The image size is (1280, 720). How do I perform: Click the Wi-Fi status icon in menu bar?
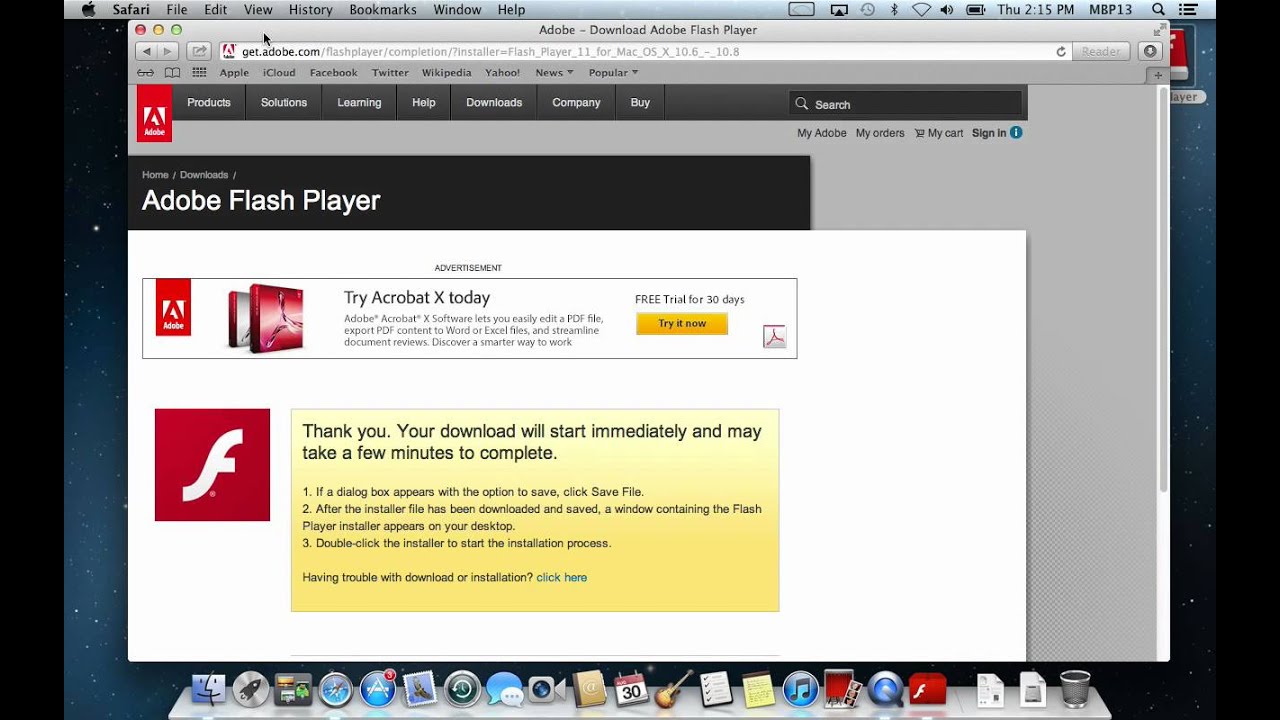click(x=921, y=9)
